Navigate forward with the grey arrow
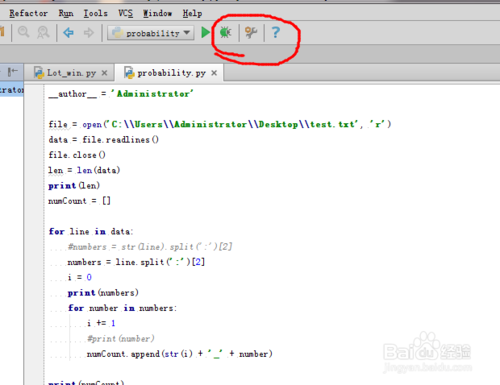The image size is (500, 385). click(89, 33)
